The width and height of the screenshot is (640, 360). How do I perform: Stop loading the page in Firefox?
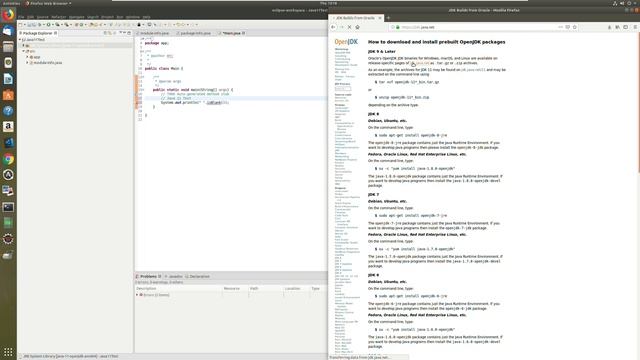[349, 27]
